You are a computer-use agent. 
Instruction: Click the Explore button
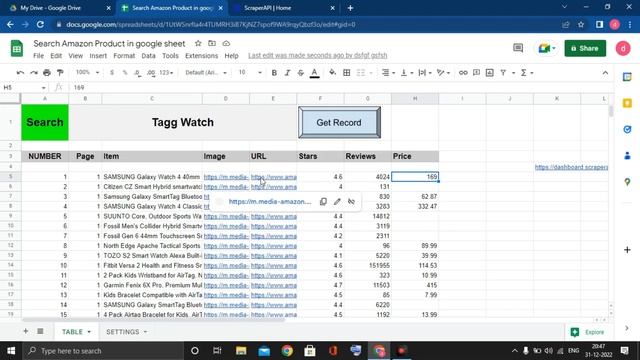pos(589,332)
